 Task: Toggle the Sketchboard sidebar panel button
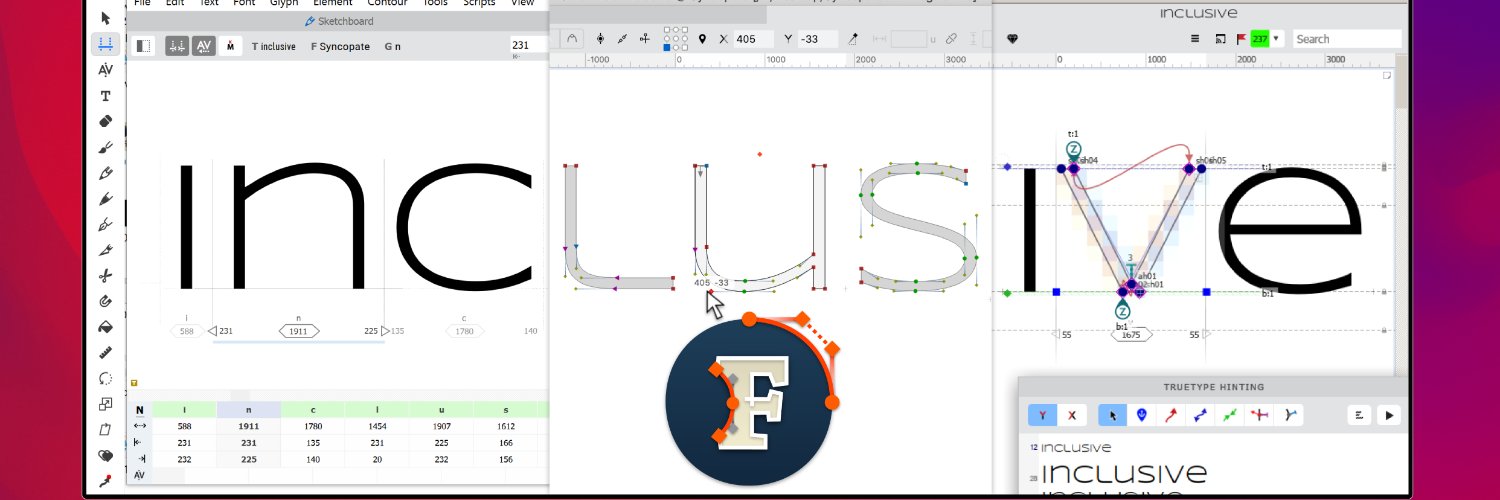point(143,46)
